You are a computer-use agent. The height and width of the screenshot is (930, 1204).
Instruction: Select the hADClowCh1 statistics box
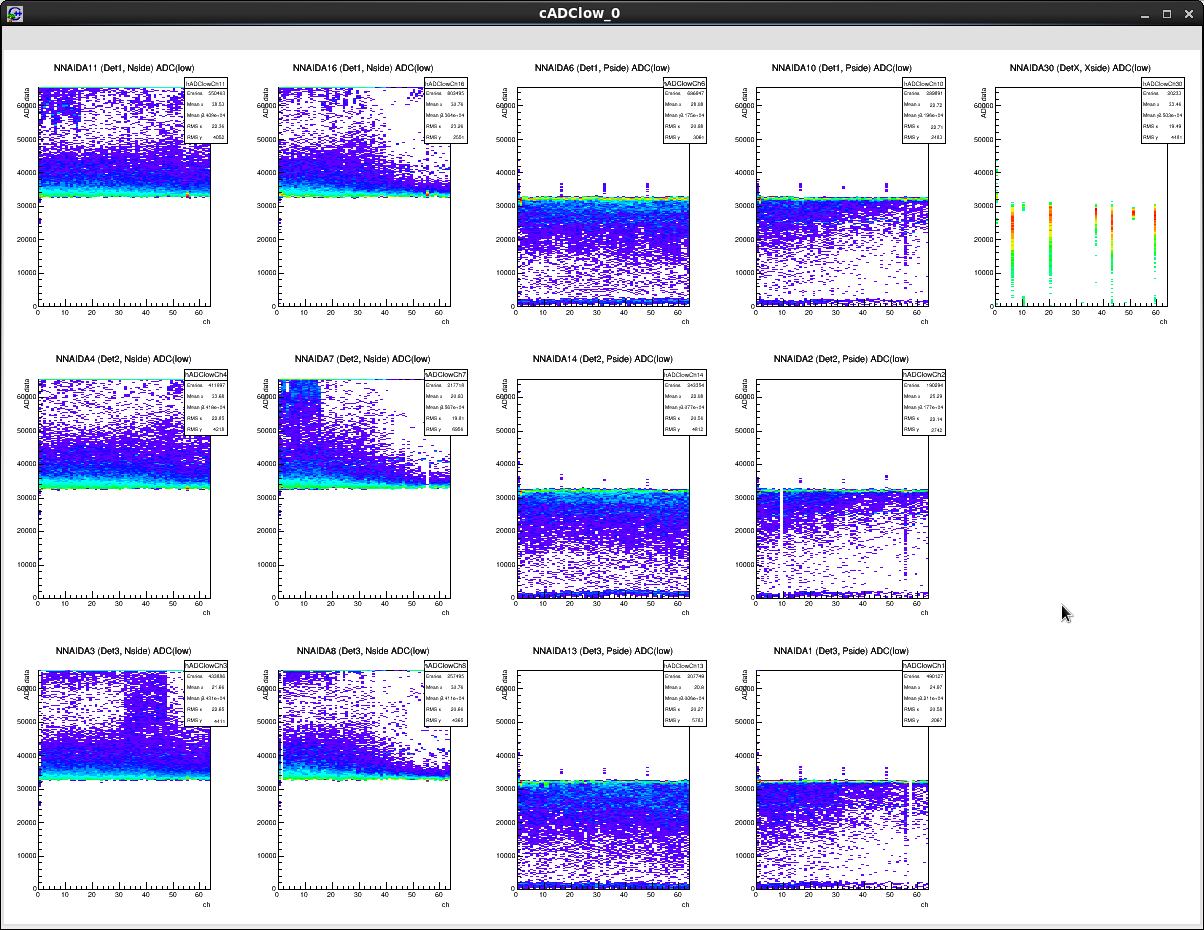tap(923, 693)
